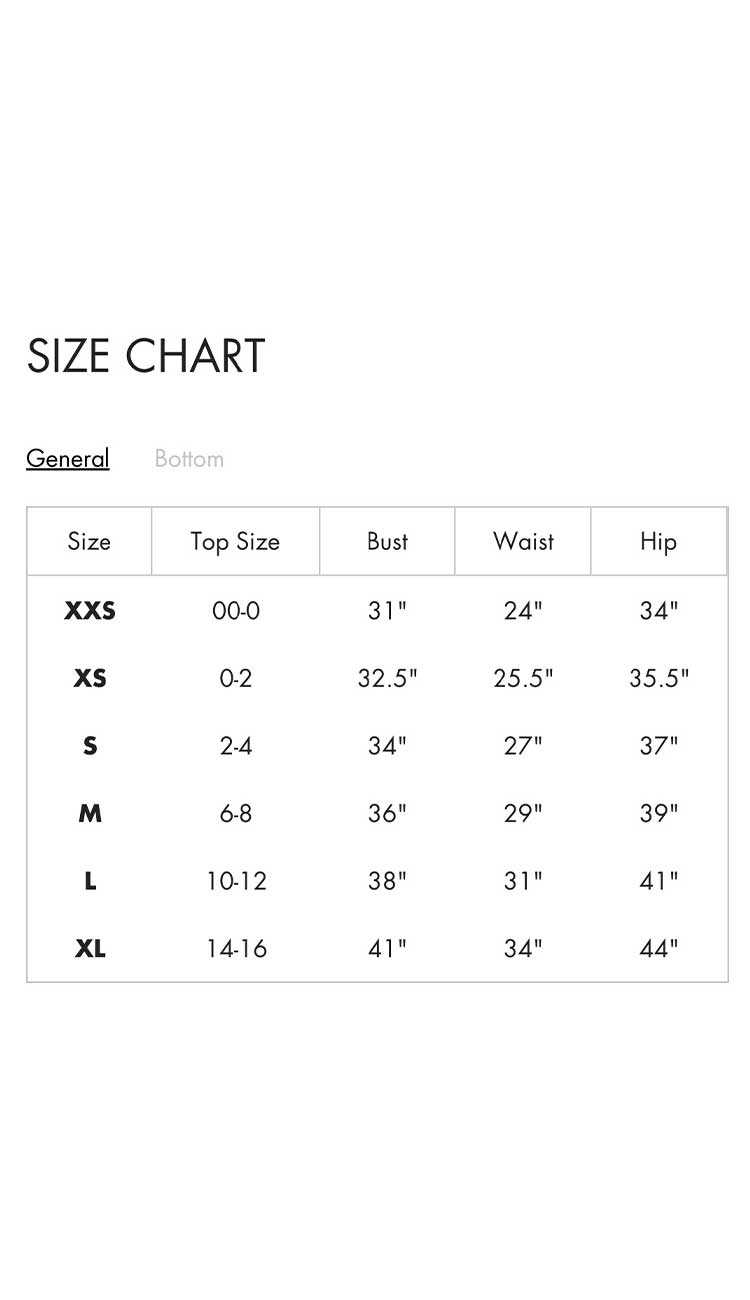Viewport: 750px width, 1300px height.
Task: Click the SIZE CHART heading
Action: (146, 356)
